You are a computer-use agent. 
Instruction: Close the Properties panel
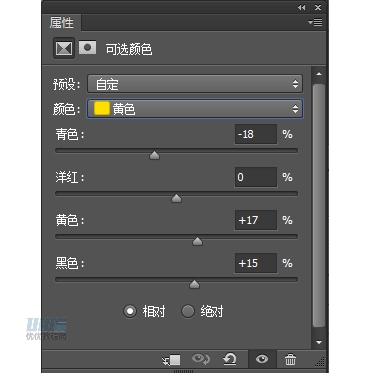[x=318, y=7]
